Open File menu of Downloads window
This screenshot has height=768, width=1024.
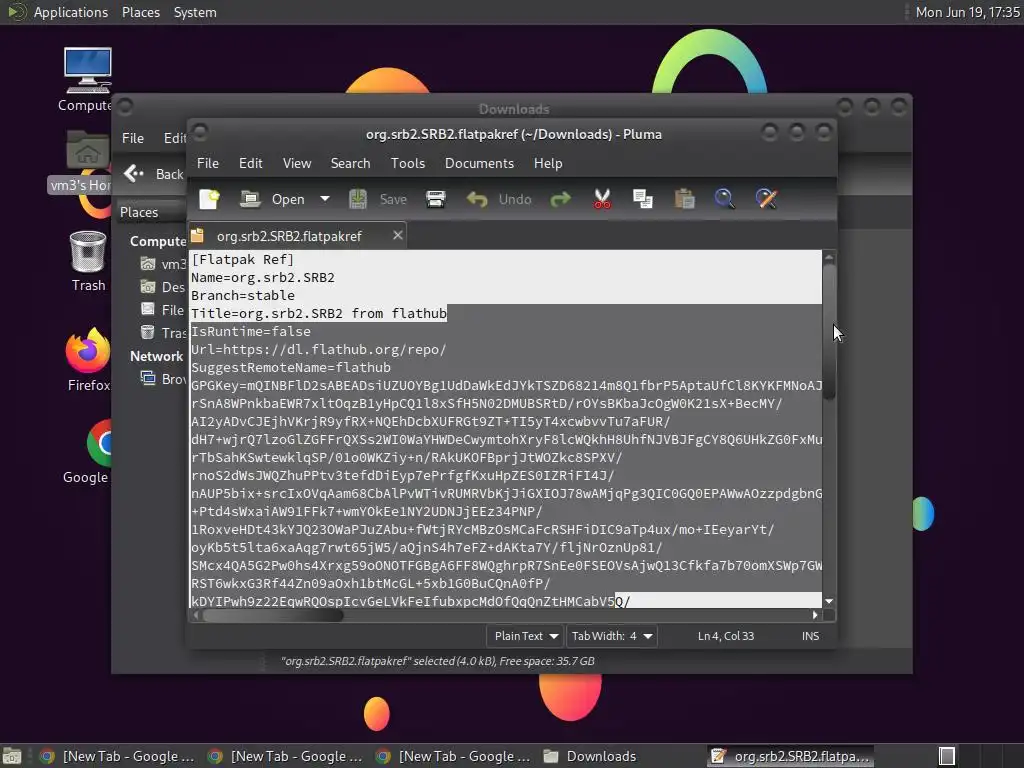[x=133, y=138]
